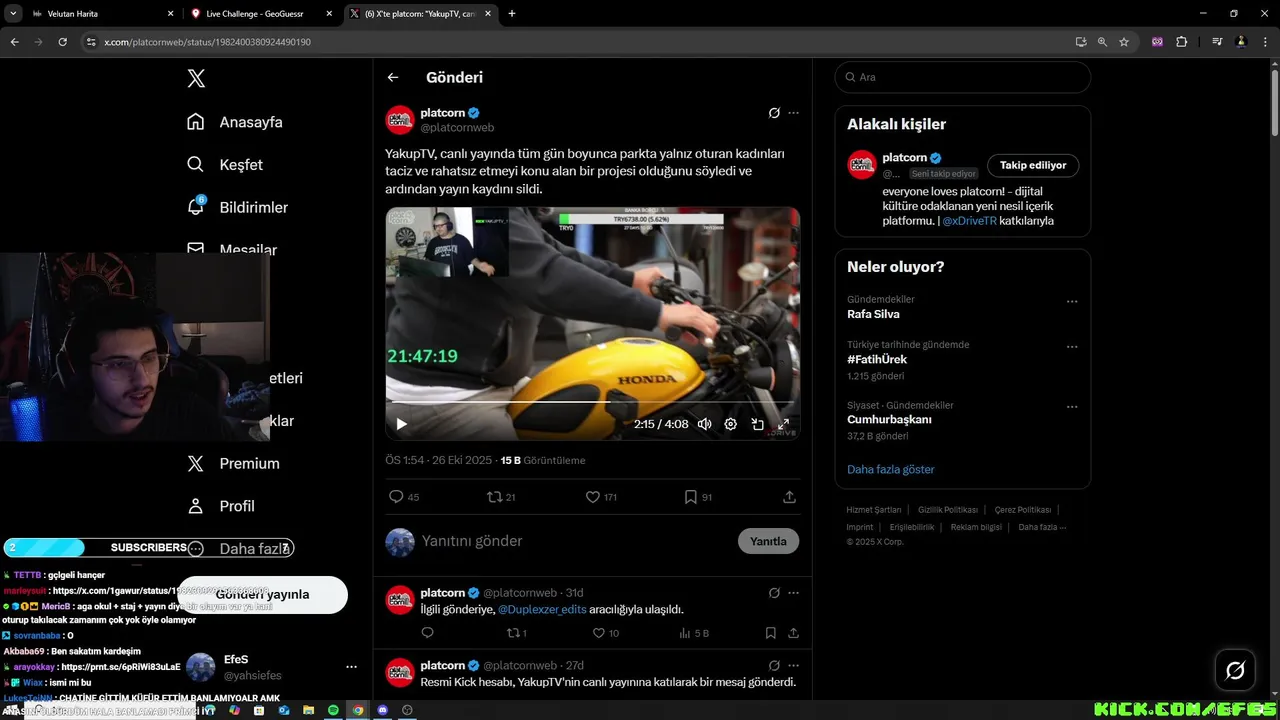Screen dimensions: 1280x720
Task: Open #FatihÜrek trend options menu
Action: coord(1072,347)
